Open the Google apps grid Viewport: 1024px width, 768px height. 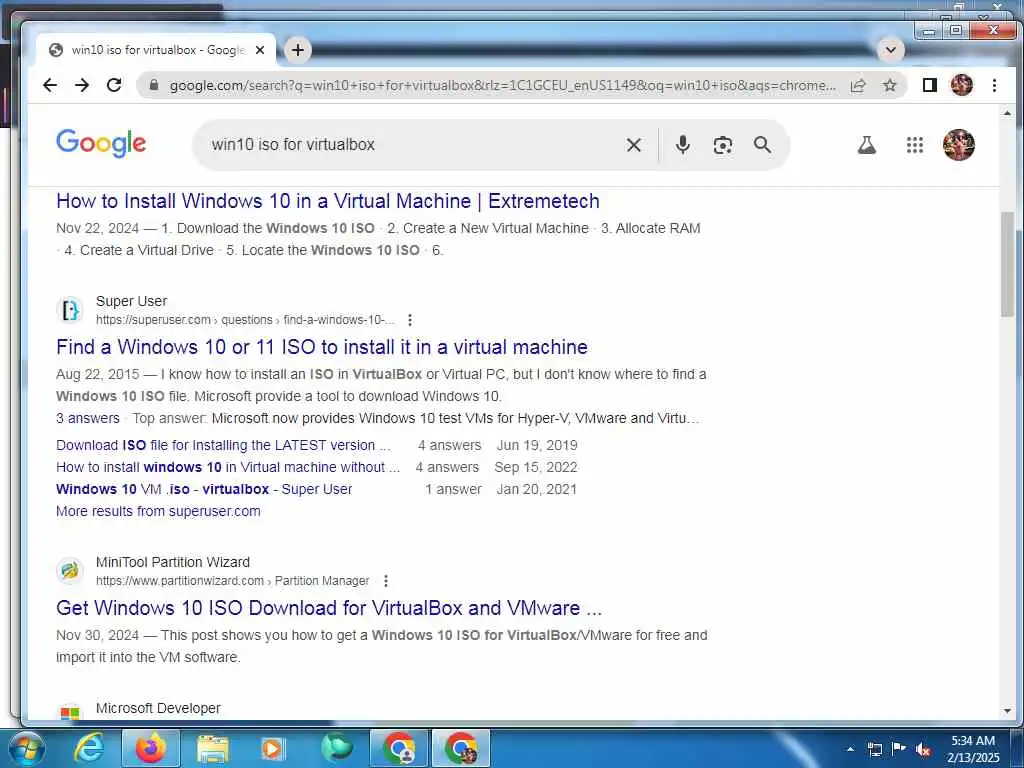pyautogui.click(x=914, y=145)
